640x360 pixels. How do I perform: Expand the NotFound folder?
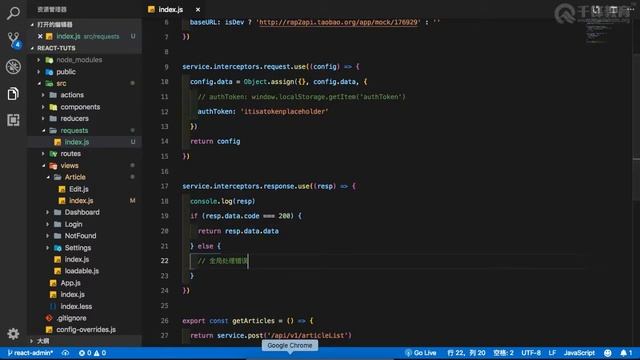point(48,236)
